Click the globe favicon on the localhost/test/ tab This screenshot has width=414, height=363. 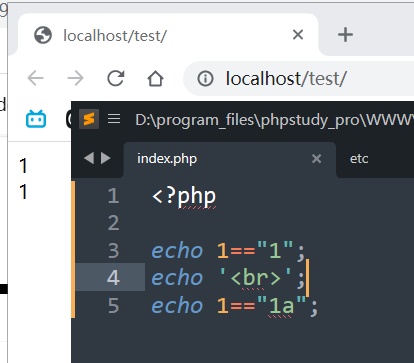(43, 35)
